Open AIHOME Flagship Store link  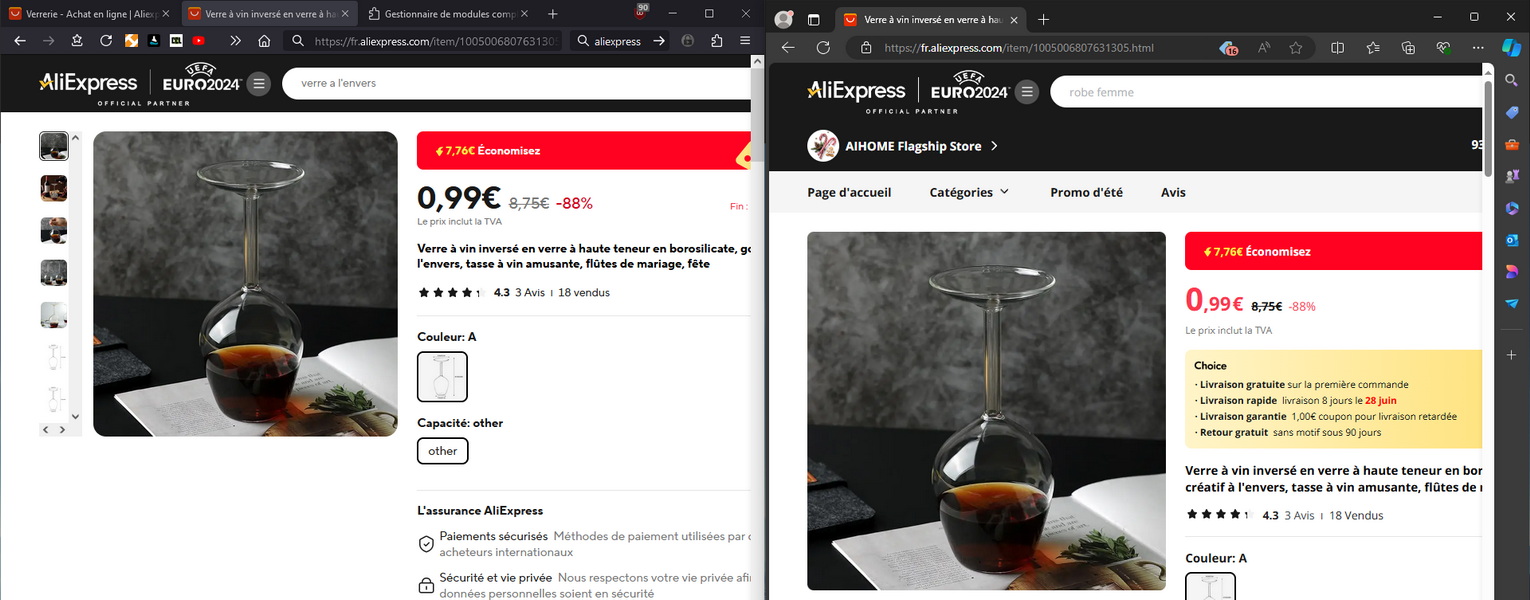[903, 146]
